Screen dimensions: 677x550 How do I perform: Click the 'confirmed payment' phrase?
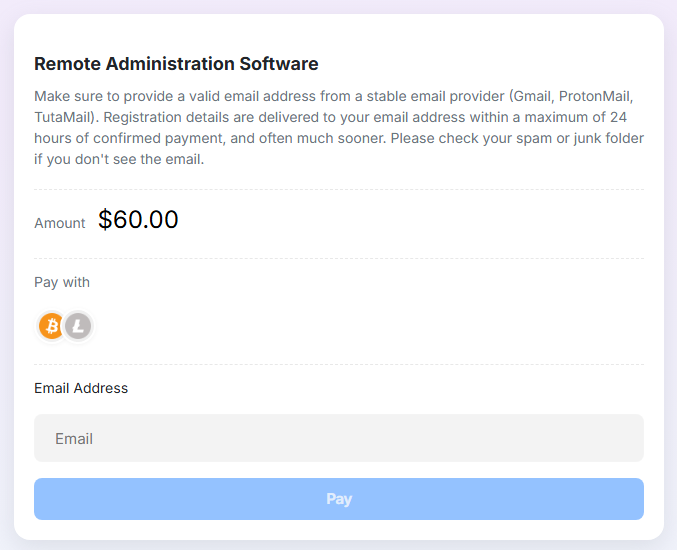pyautogui.click(x=158, y=138)
